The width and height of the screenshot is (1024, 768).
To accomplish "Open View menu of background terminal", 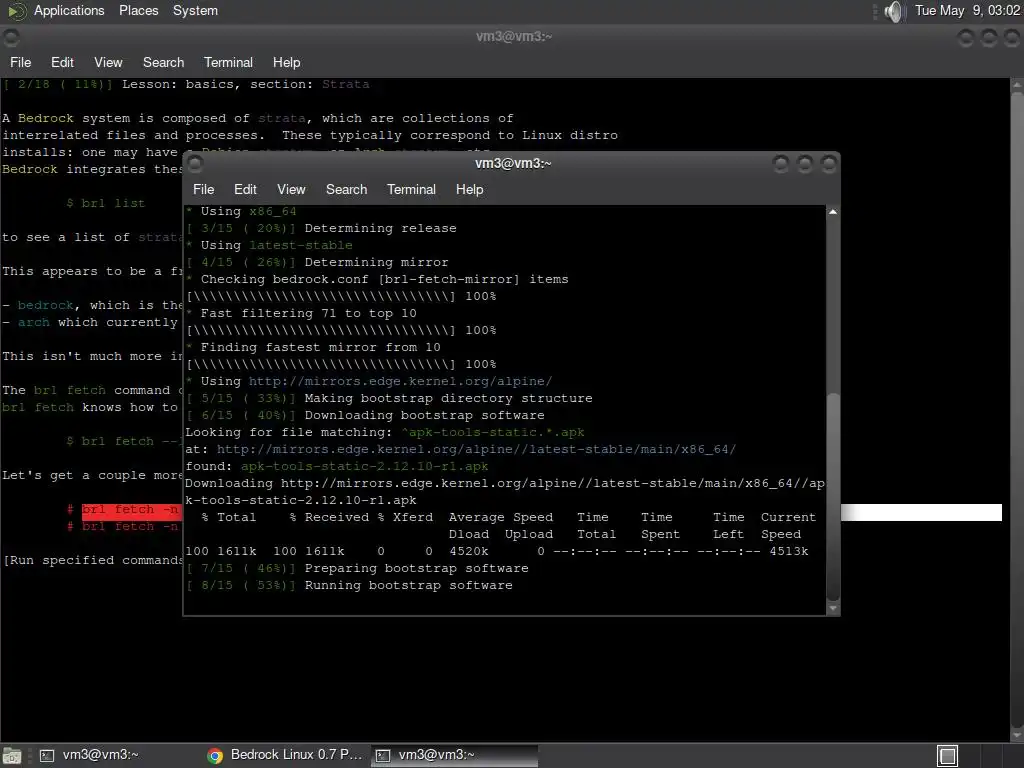I will click(x=108, y=63).
